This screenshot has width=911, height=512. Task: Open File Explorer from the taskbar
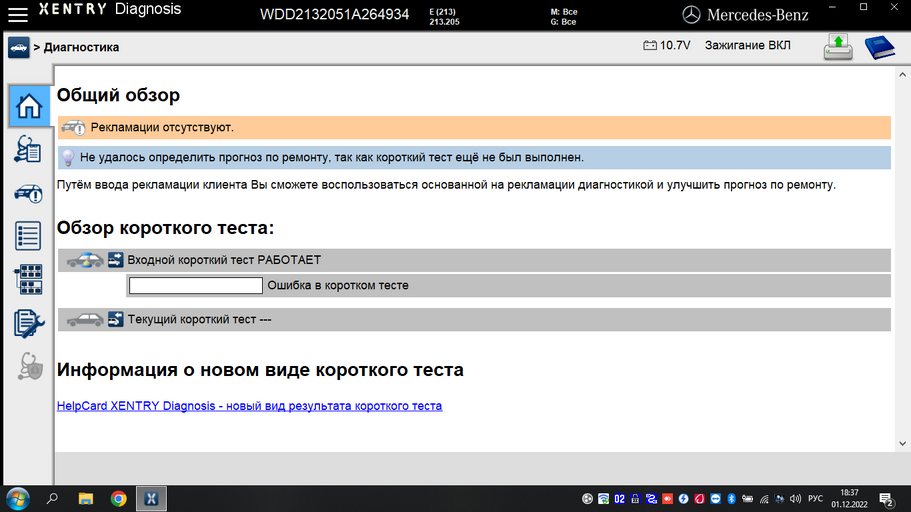point(85,499)
